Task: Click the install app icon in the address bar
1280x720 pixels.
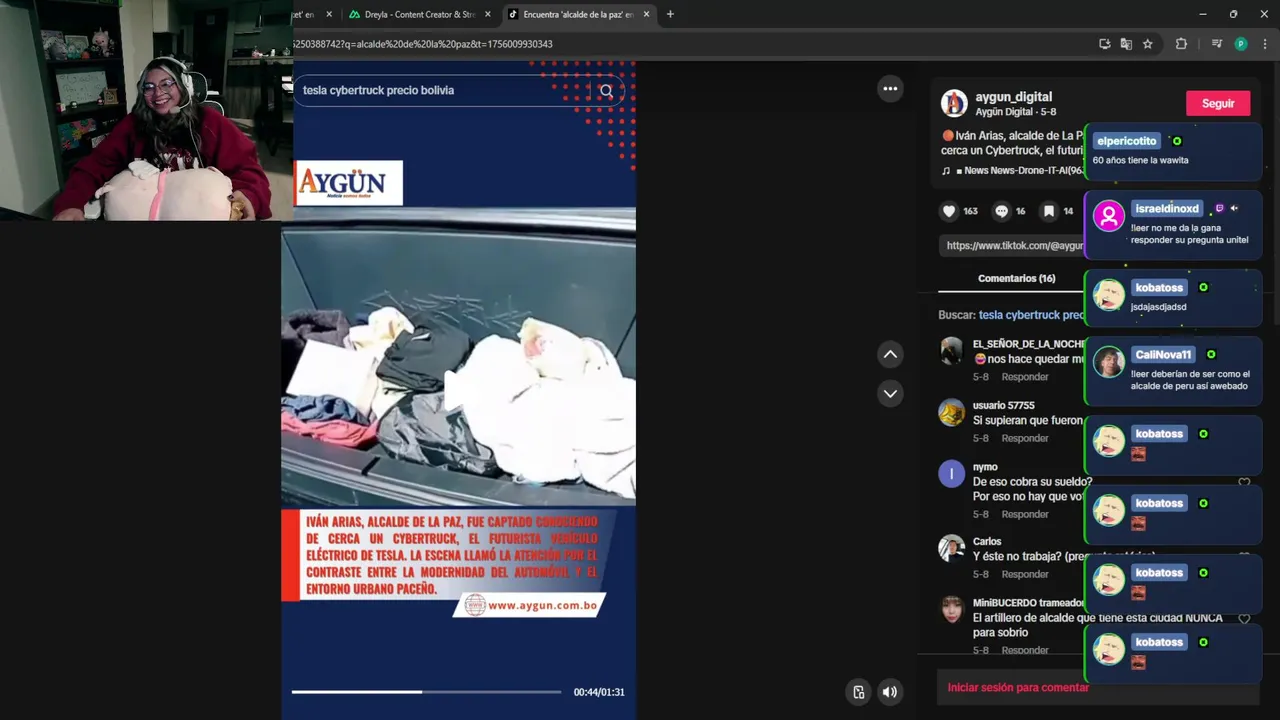Action: coord(1104,44)
